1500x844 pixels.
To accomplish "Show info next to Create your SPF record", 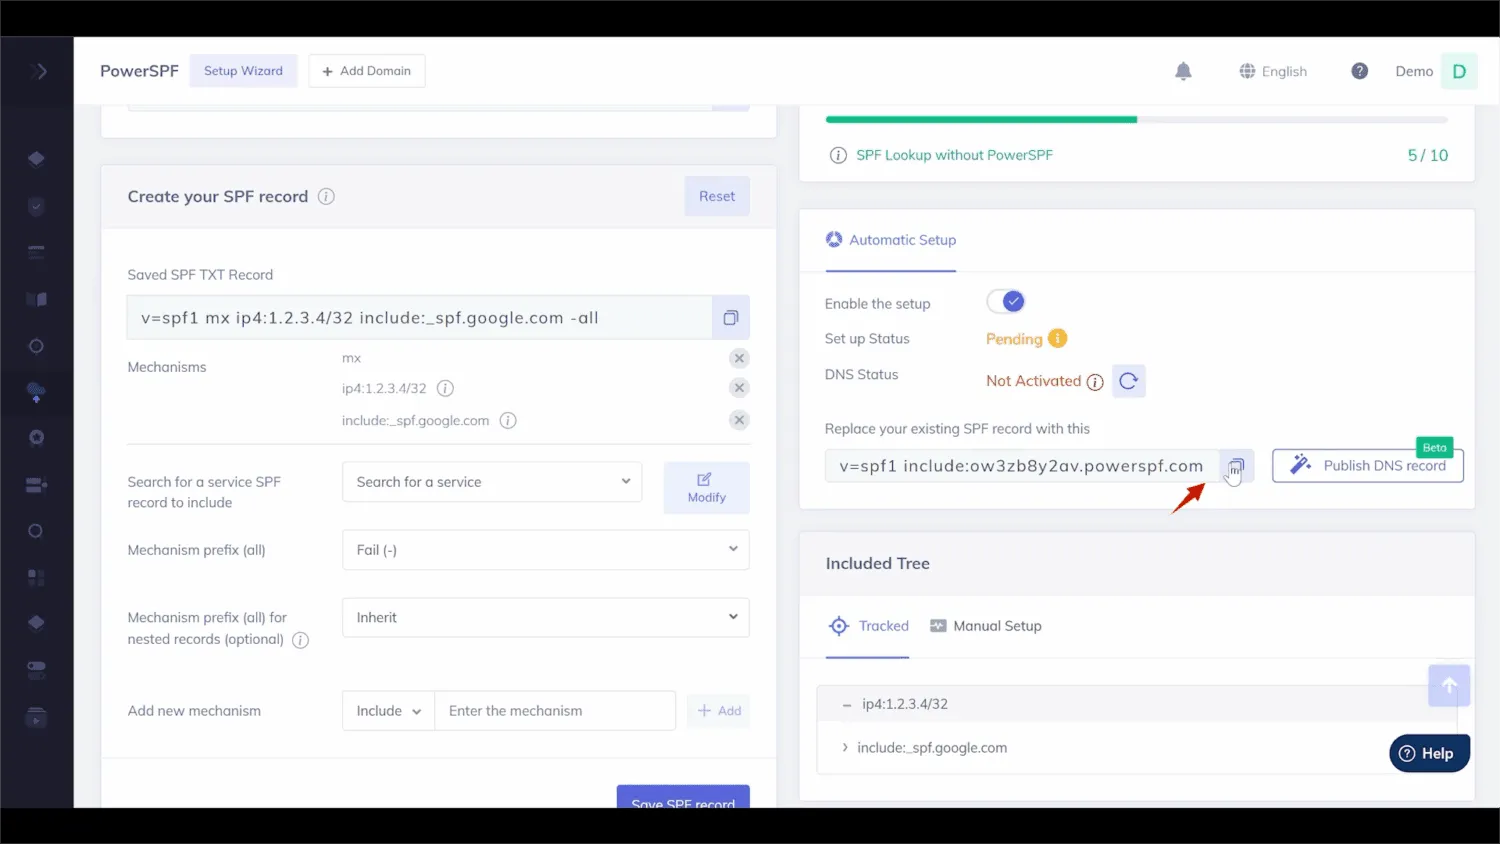I will click(326, 196).
